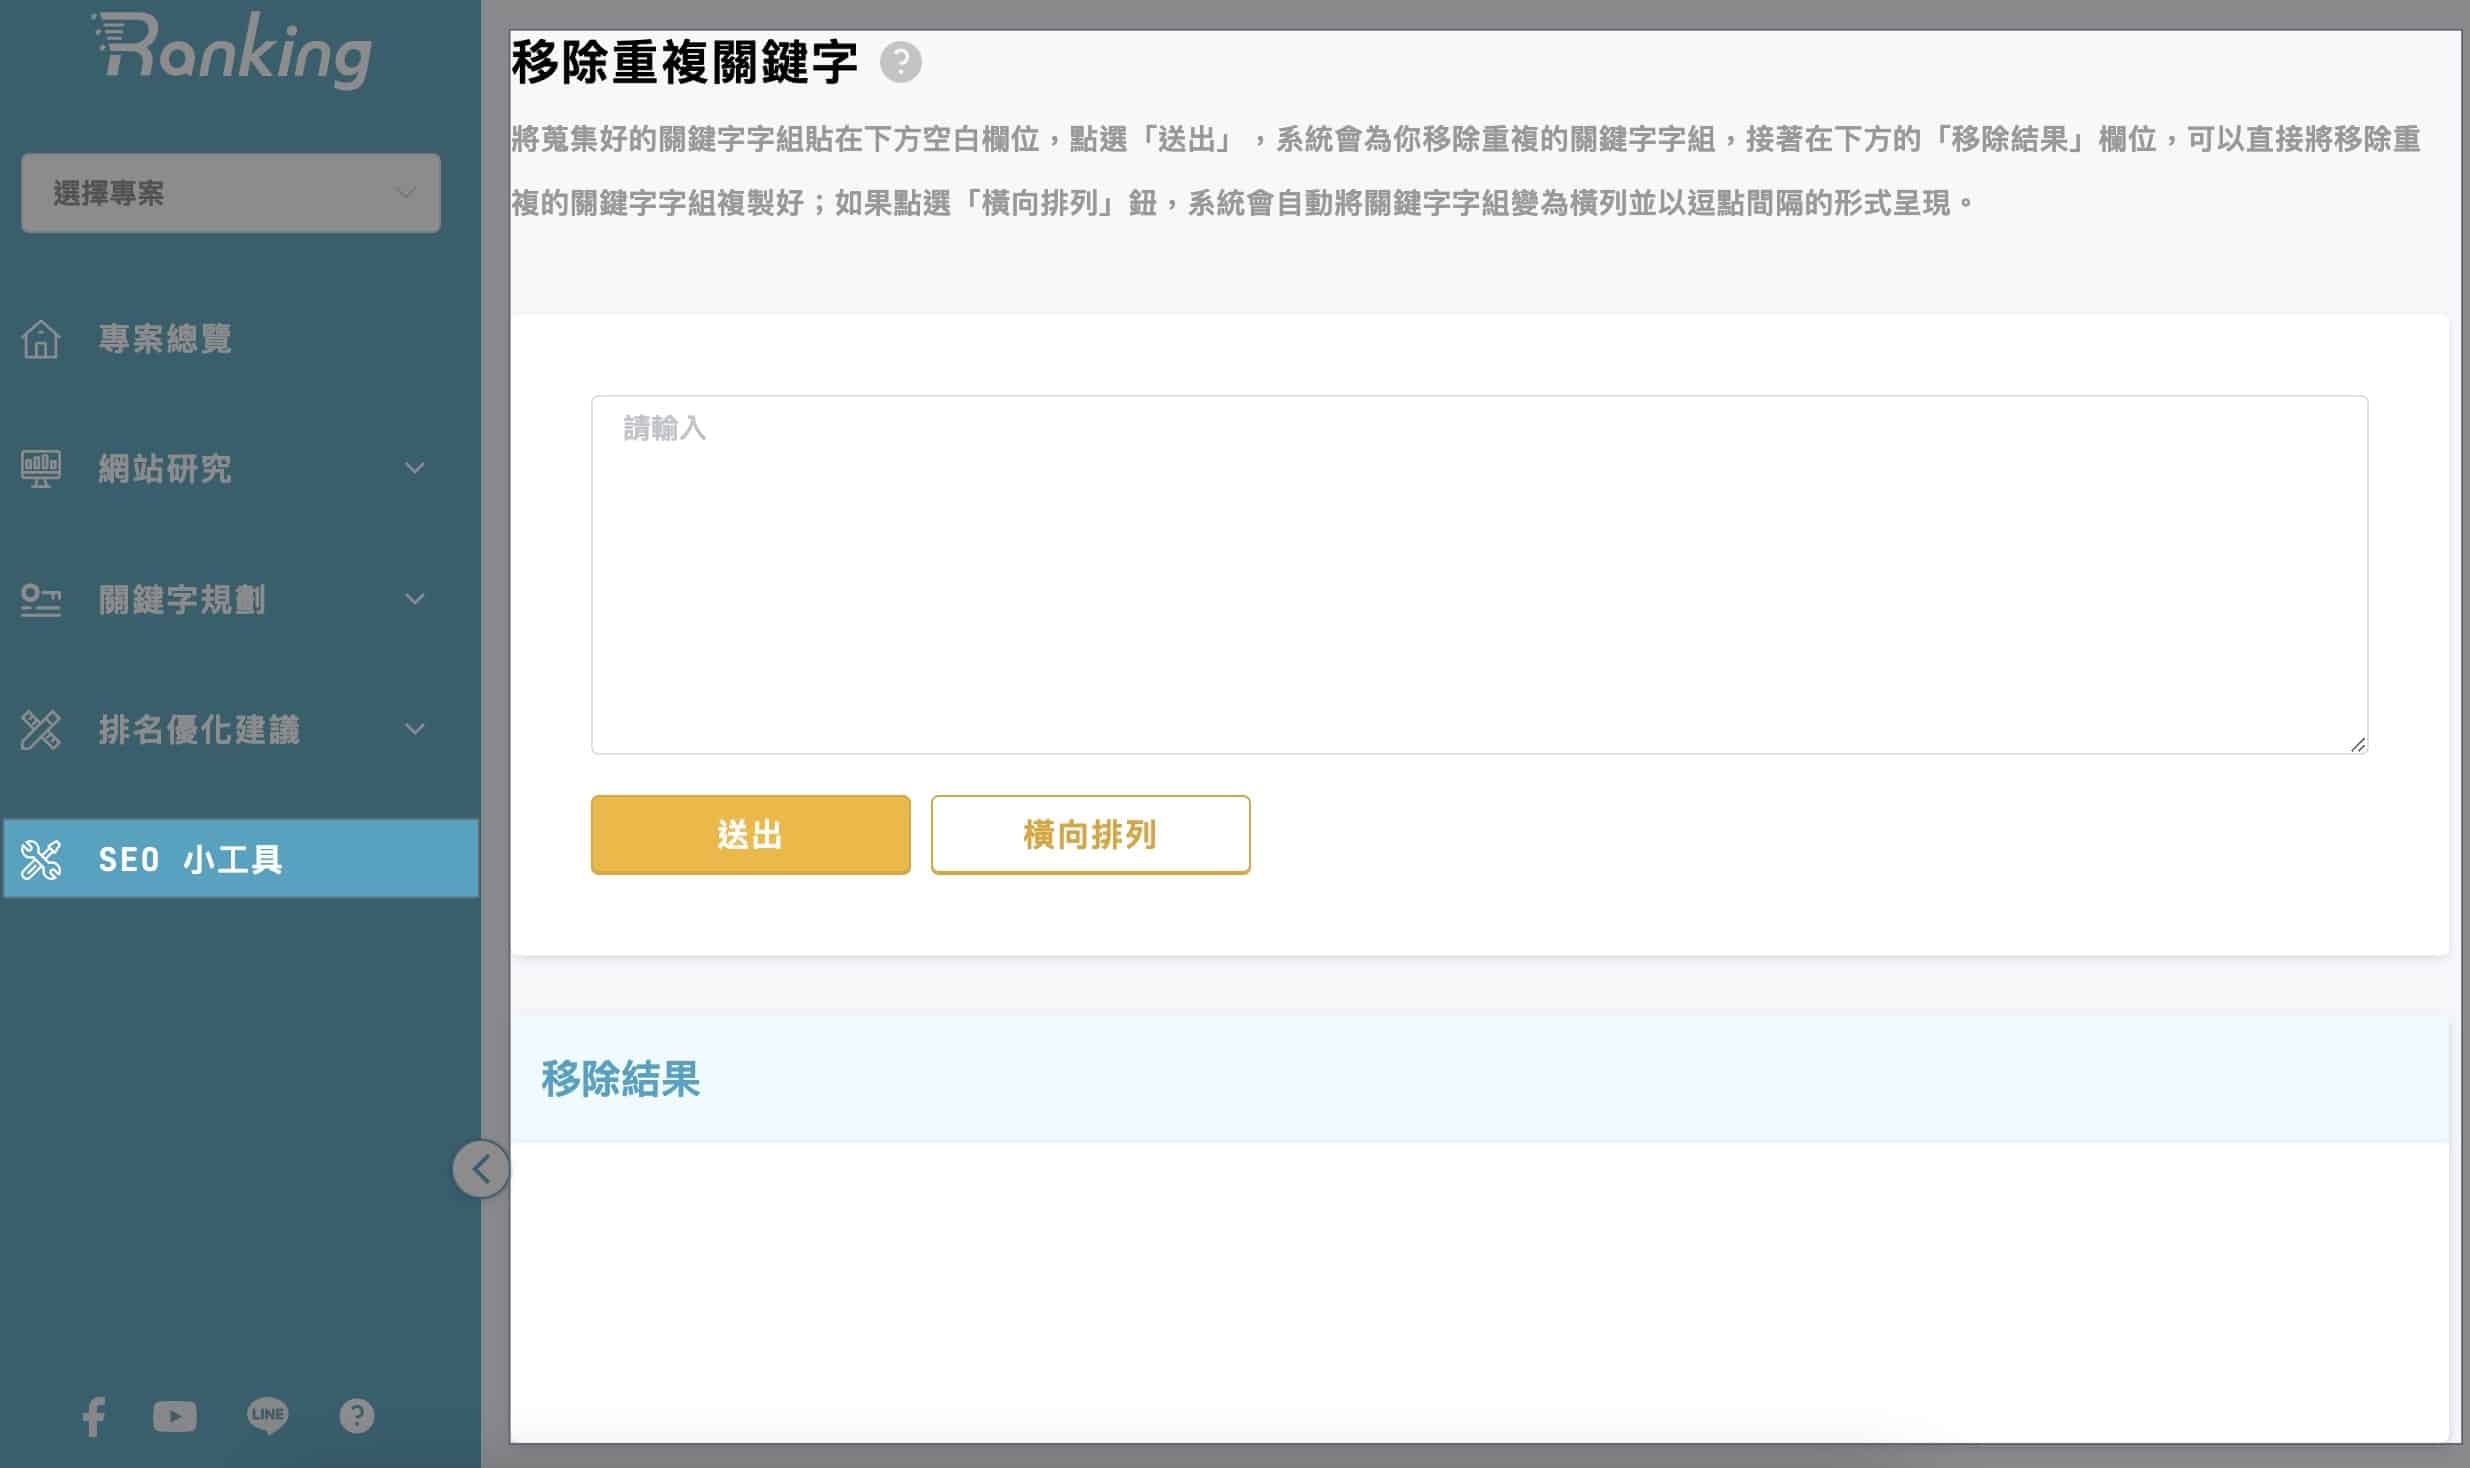
Task: Click the sidebar footer help icon
Action: pyautogui.click(x=357, y=1416)
